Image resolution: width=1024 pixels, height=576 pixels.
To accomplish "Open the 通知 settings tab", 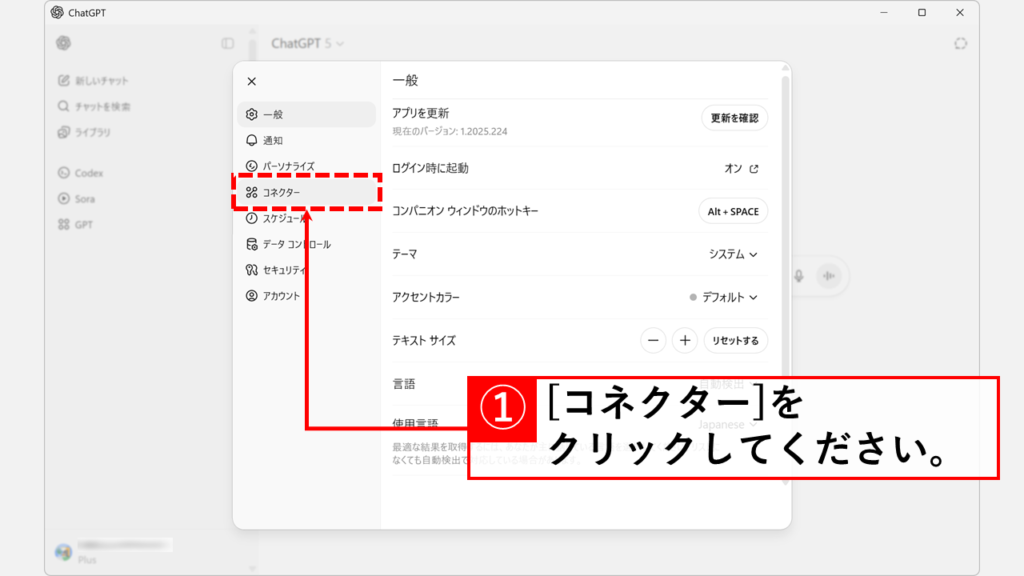I will pos(306,140).
